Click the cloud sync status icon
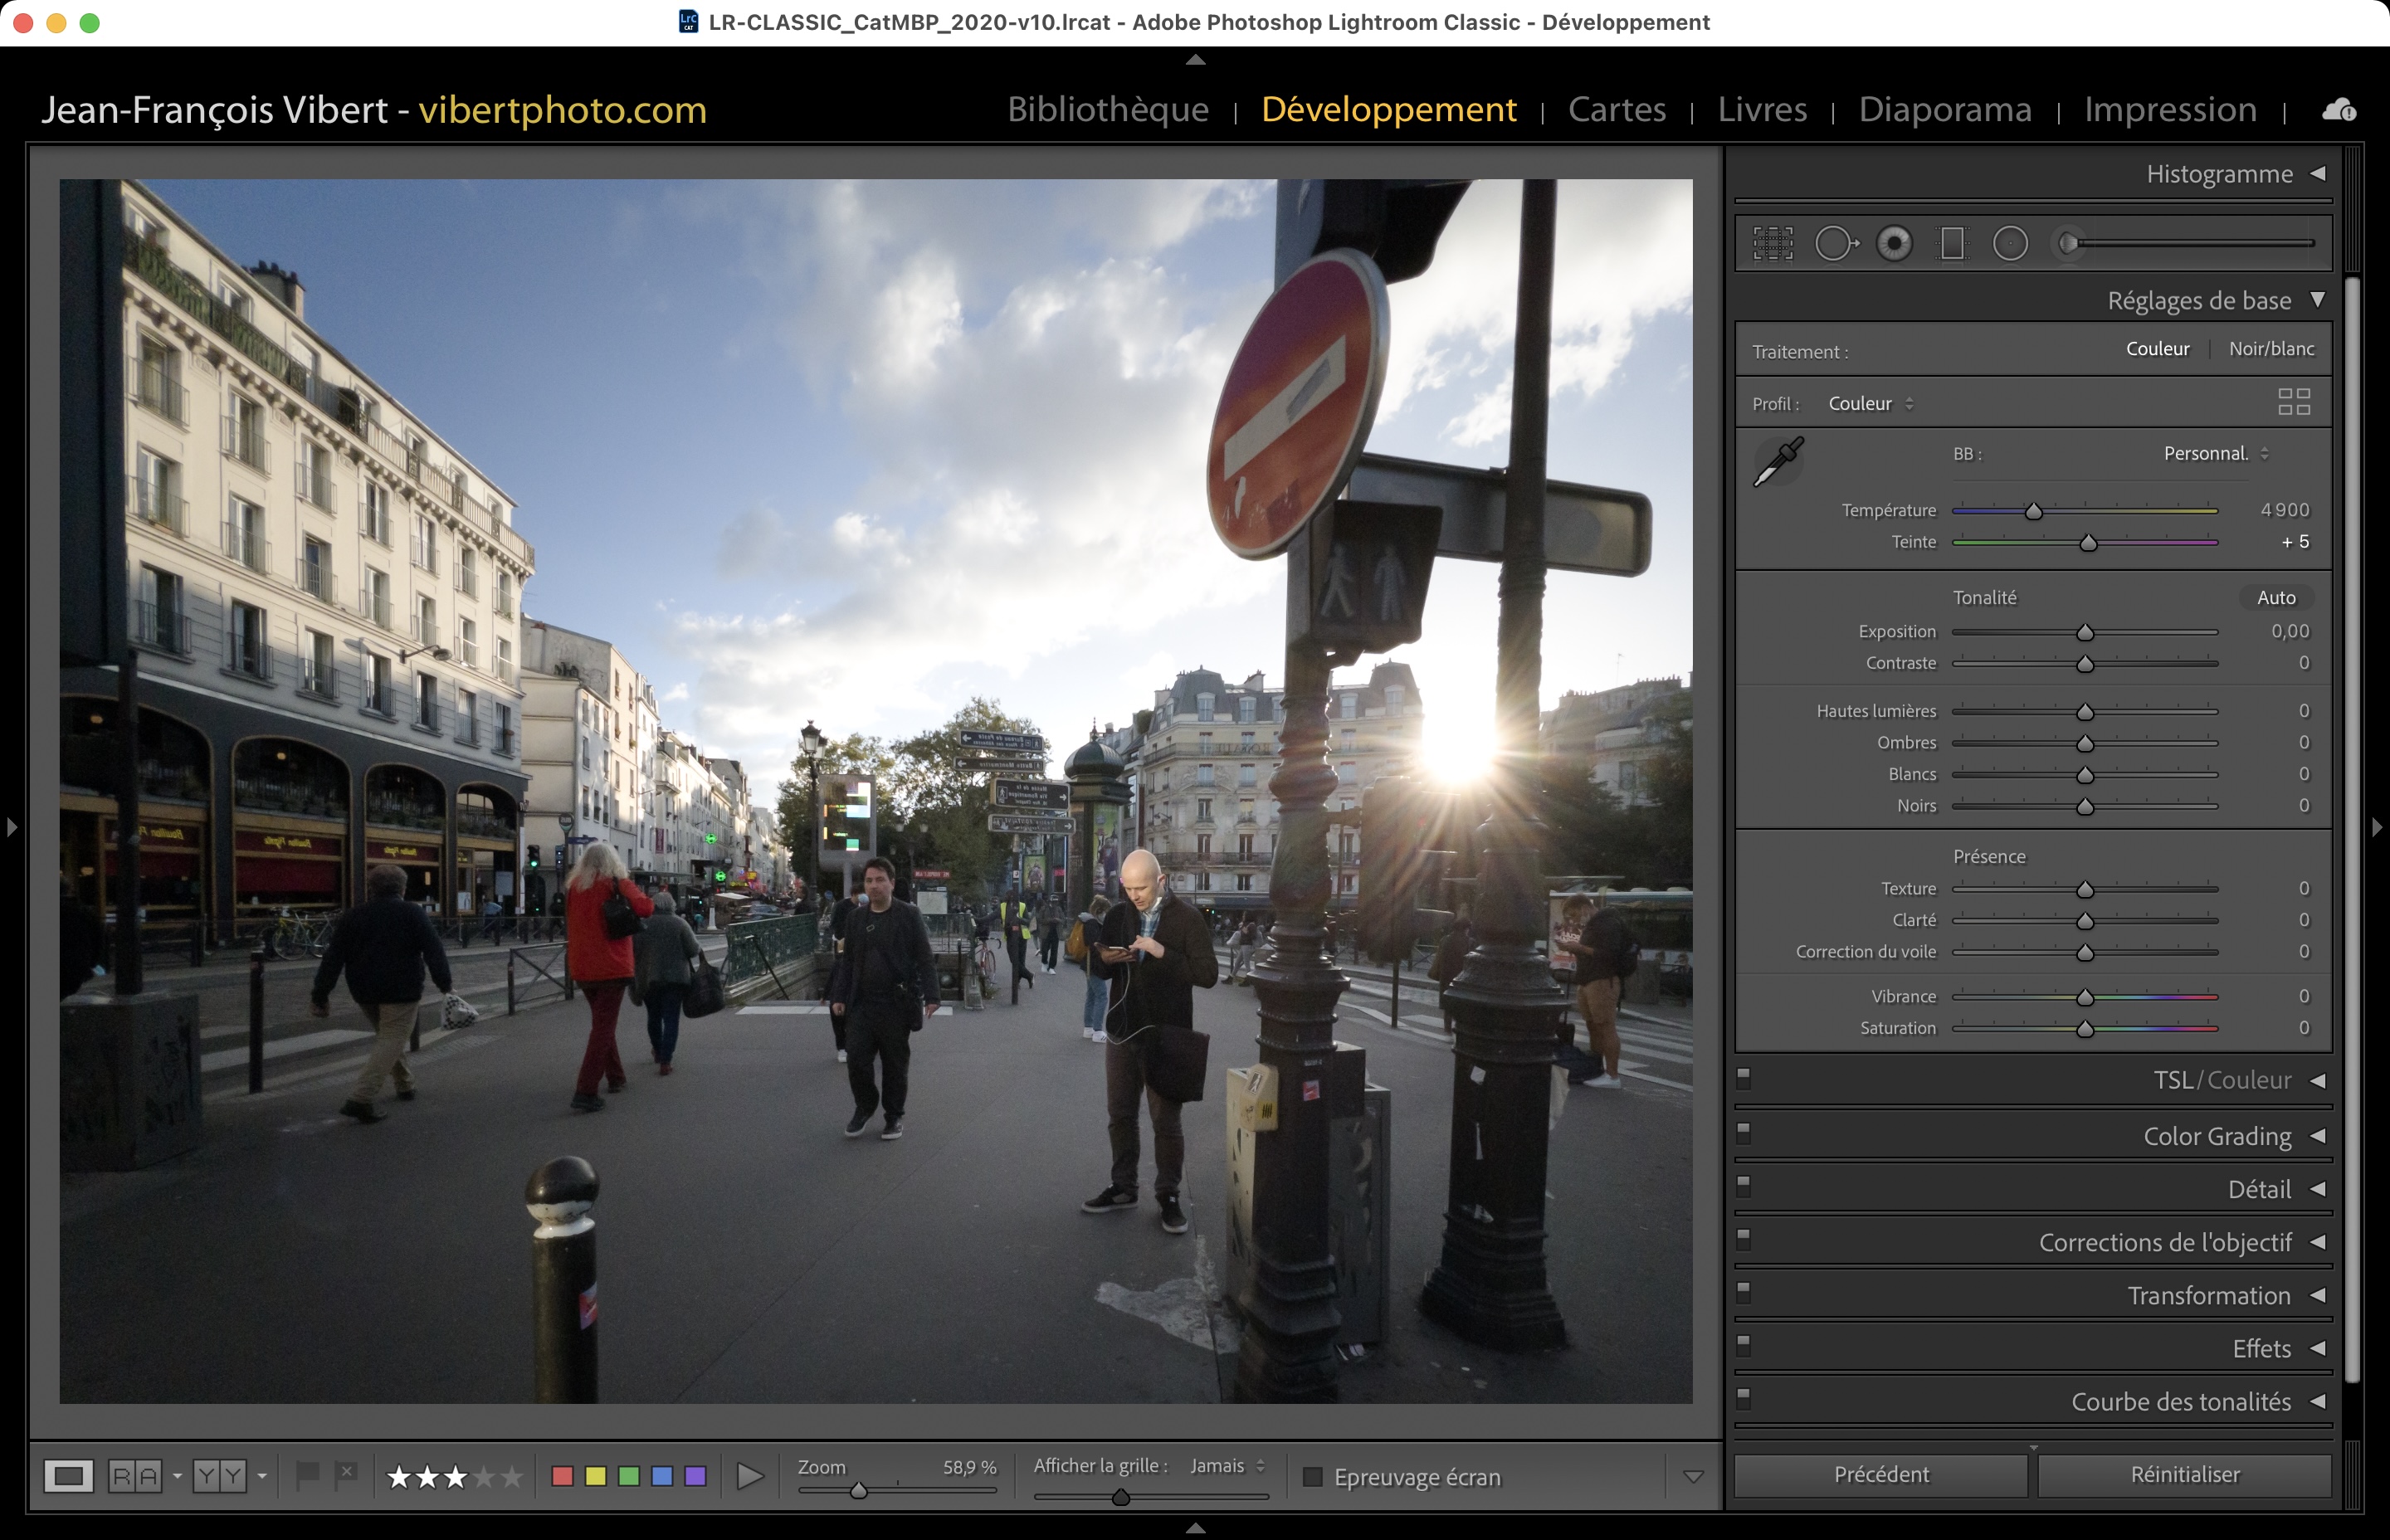 [x=2338, y=110]
